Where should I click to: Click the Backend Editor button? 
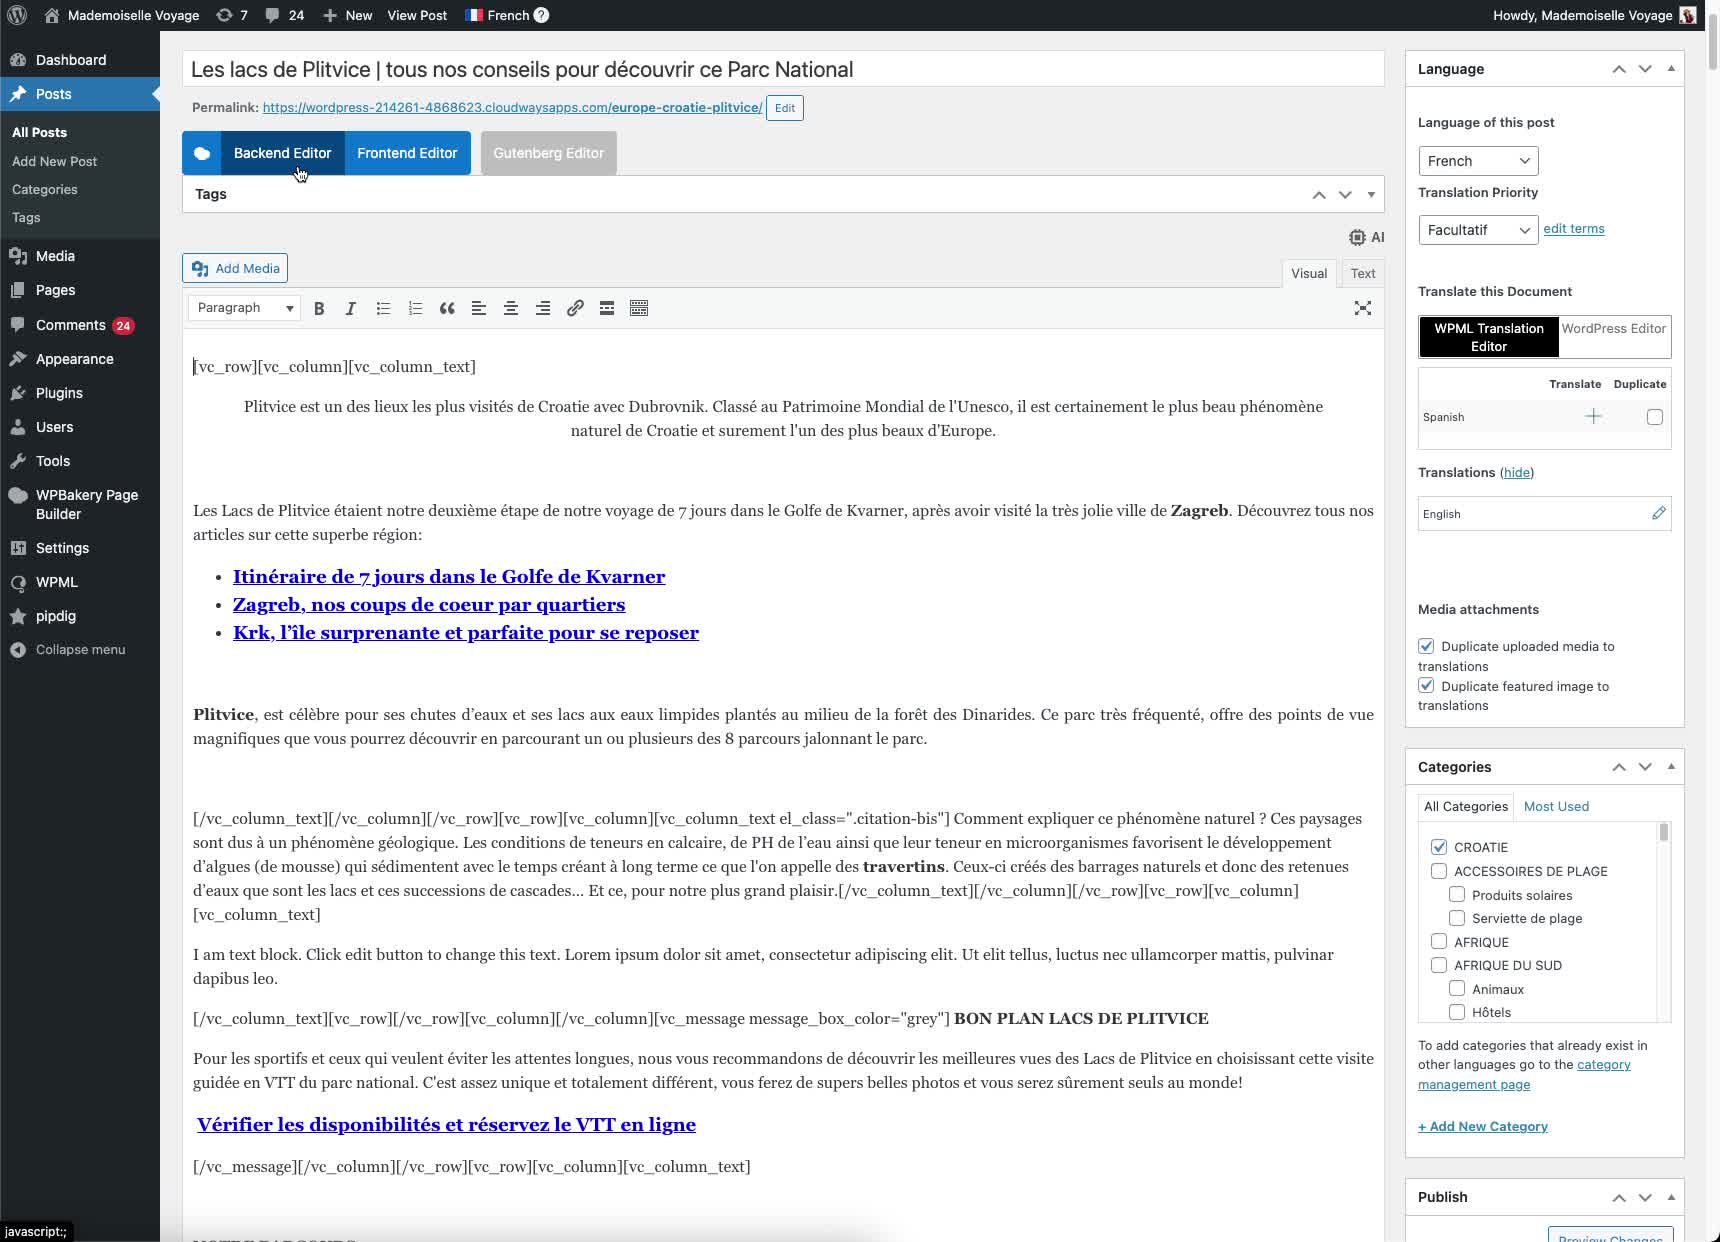282,153
